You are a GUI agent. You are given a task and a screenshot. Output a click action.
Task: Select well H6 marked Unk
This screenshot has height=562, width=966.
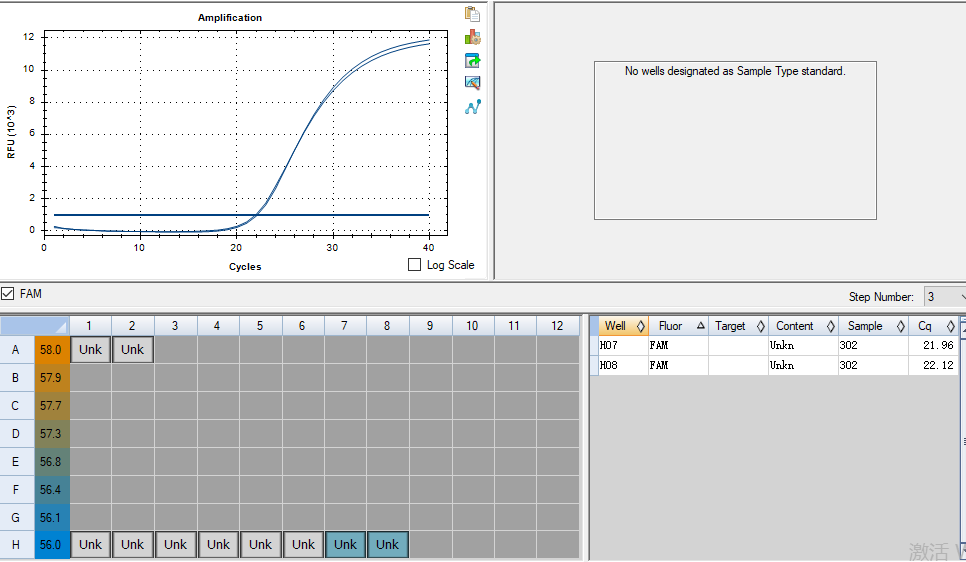303,545
